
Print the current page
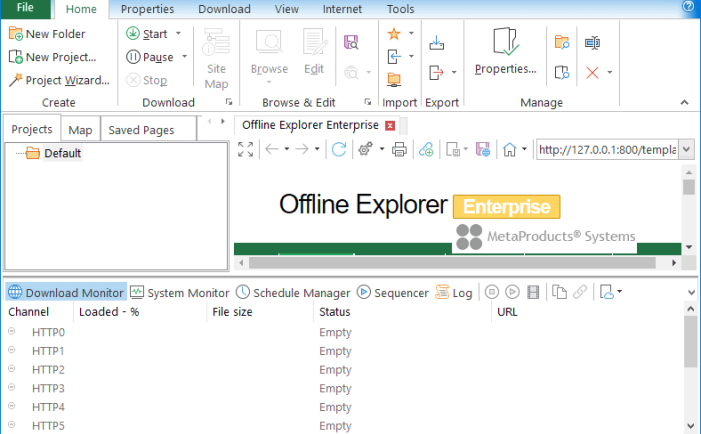click(399, 149)
